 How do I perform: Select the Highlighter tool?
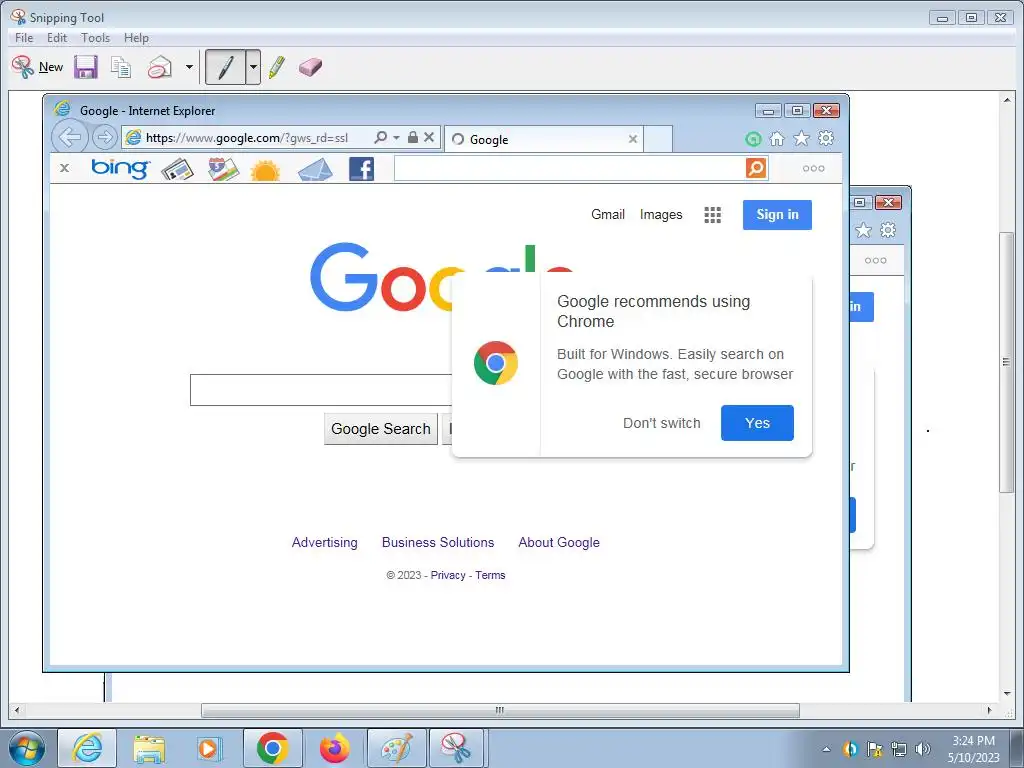277,67
